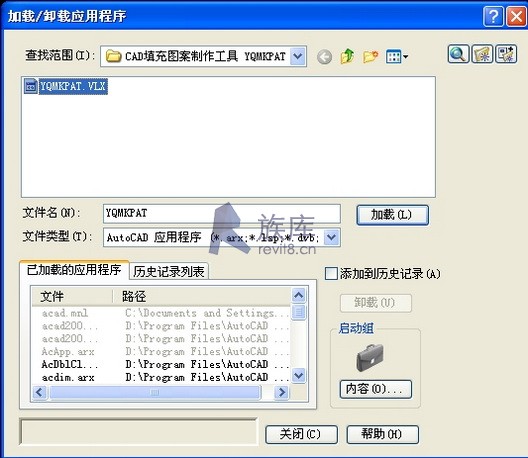Screen dimensions: 528x458
Task: Click the 加载(L) load button
Action: (392, 215)
